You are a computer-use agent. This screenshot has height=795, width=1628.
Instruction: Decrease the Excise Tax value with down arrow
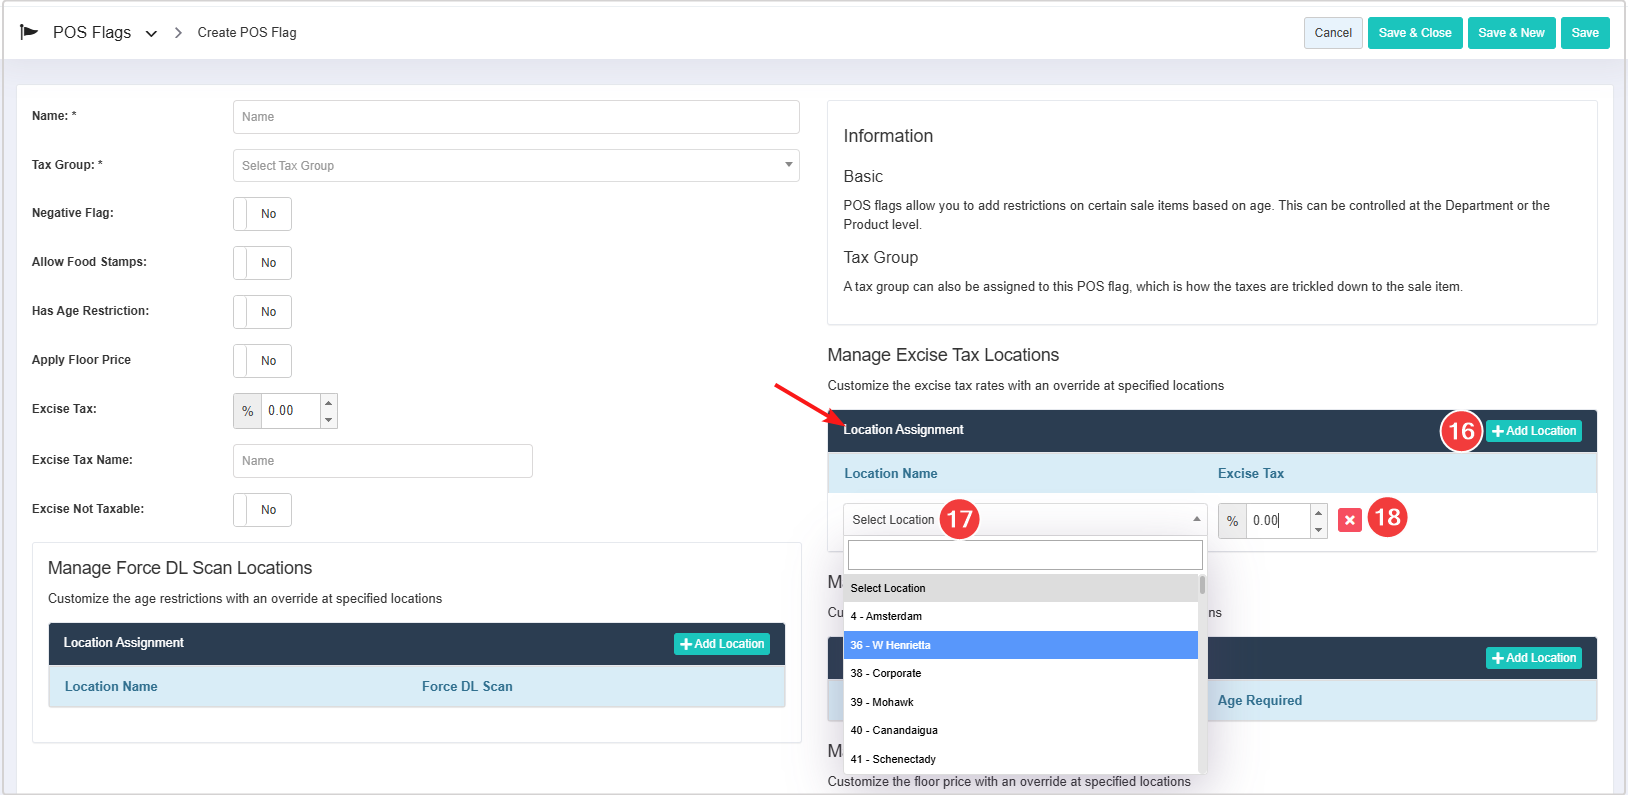(328, 420)
